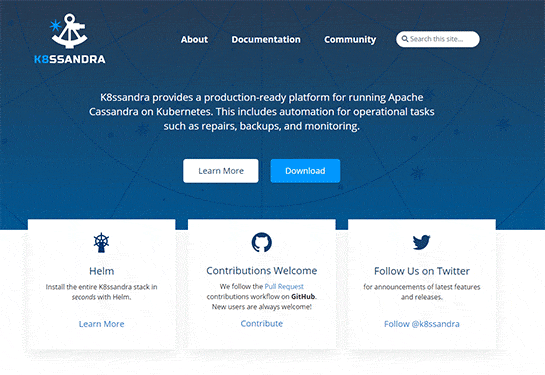Focus the Search this site field
The width and height of the screenshot is (545, 375).
point(438,39)
